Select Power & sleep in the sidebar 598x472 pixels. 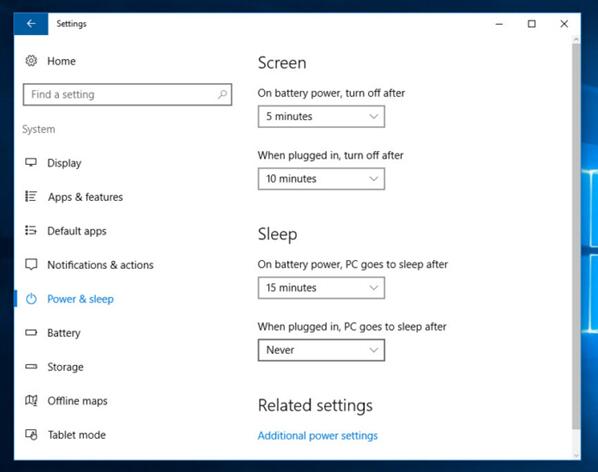[80, 299]
